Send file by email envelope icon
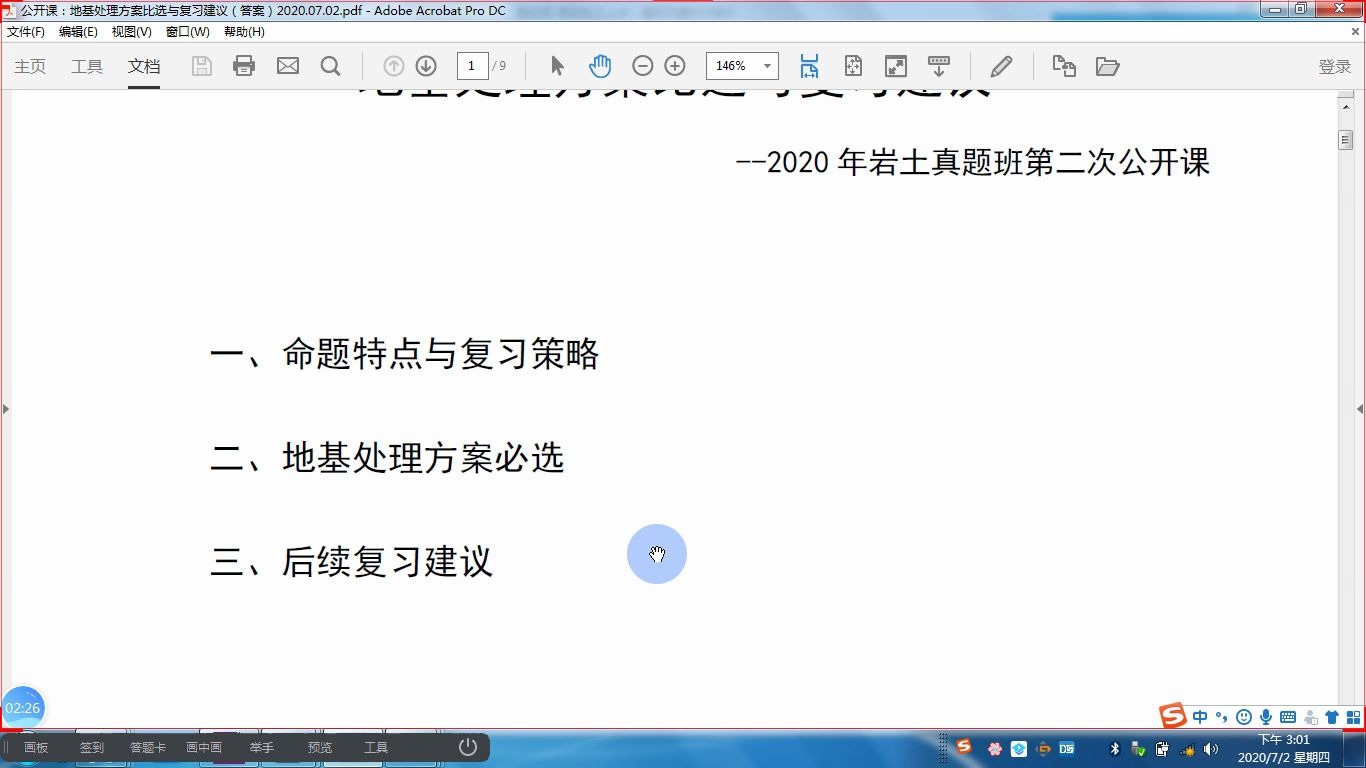 (x=288, y=66)
